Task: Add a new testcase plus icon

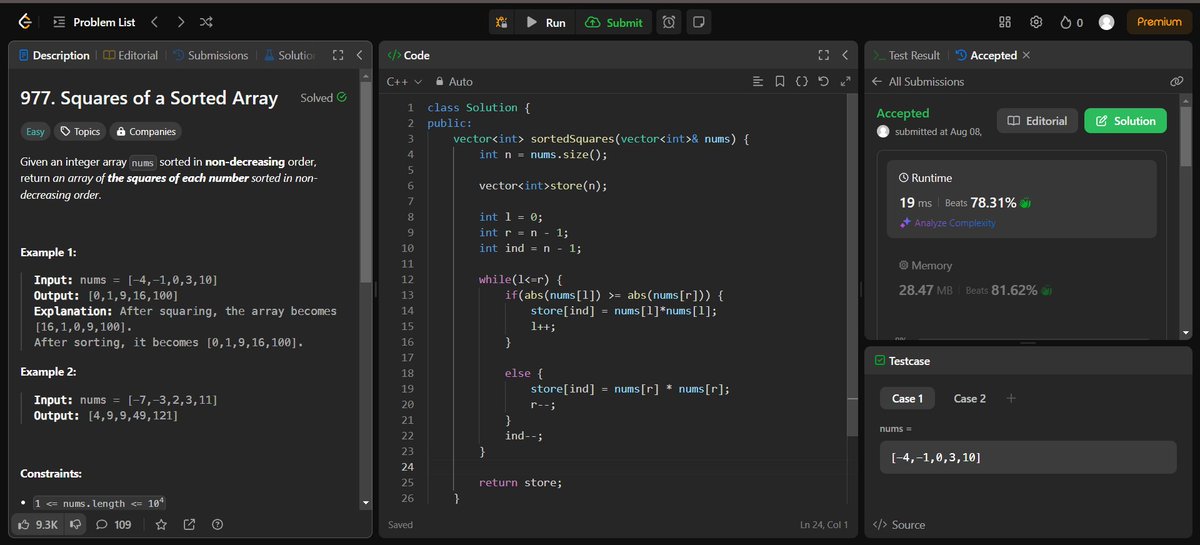Action: pyautogui.click(x=1011, y=398)
